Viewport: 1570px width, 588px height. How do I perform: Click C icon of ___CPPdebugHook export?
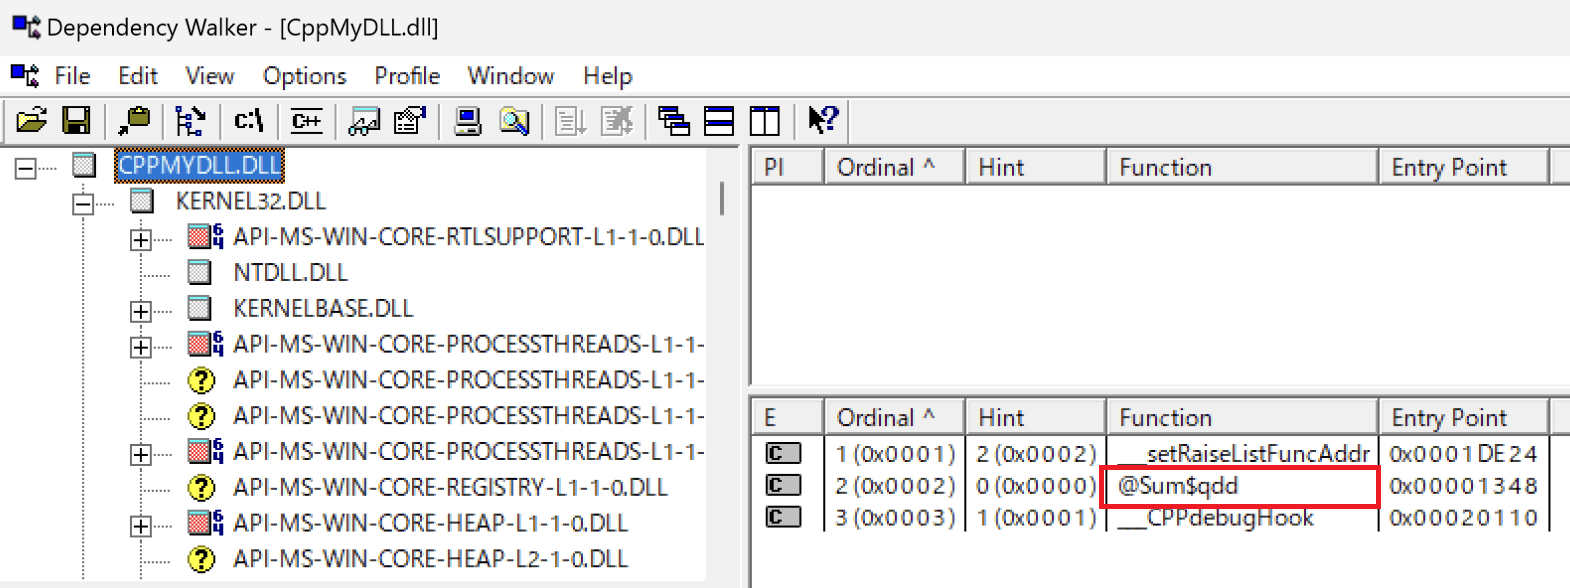783,517
